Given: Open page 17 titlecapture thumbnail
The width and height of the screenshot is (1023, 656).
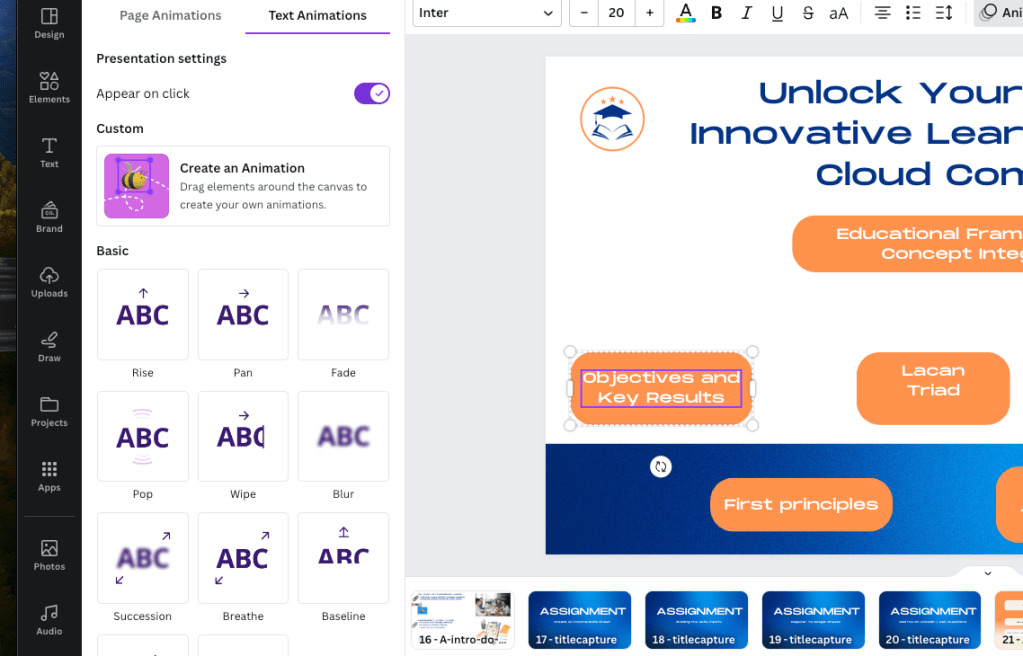Looking at the screenshot, I should pyautogui.click(x=579, y=620).
